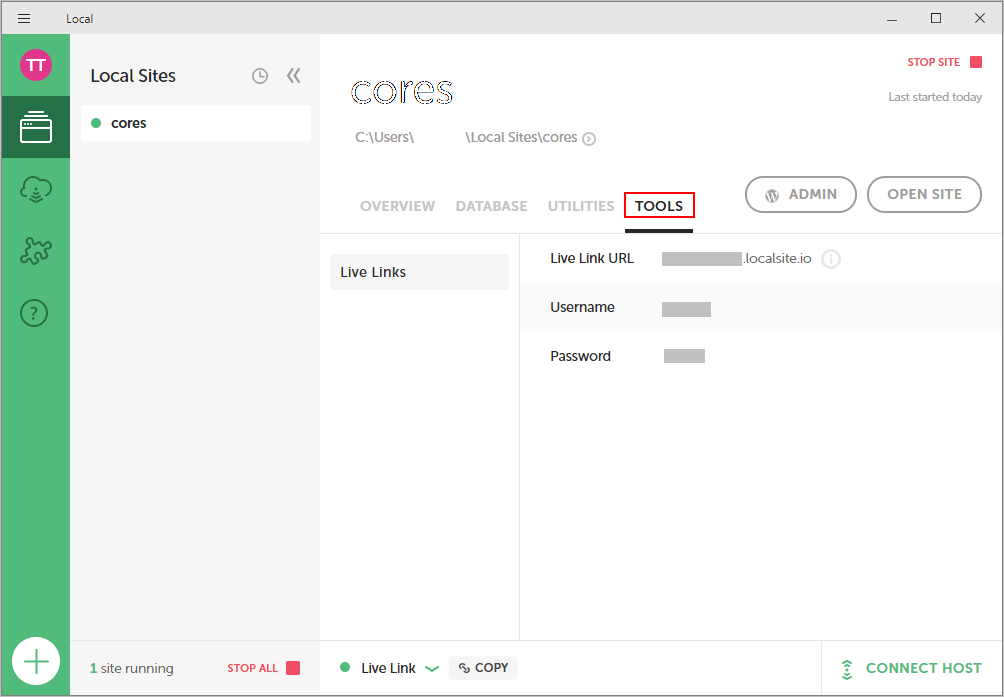Open site folder arrow icon

(x=589, y=139)
